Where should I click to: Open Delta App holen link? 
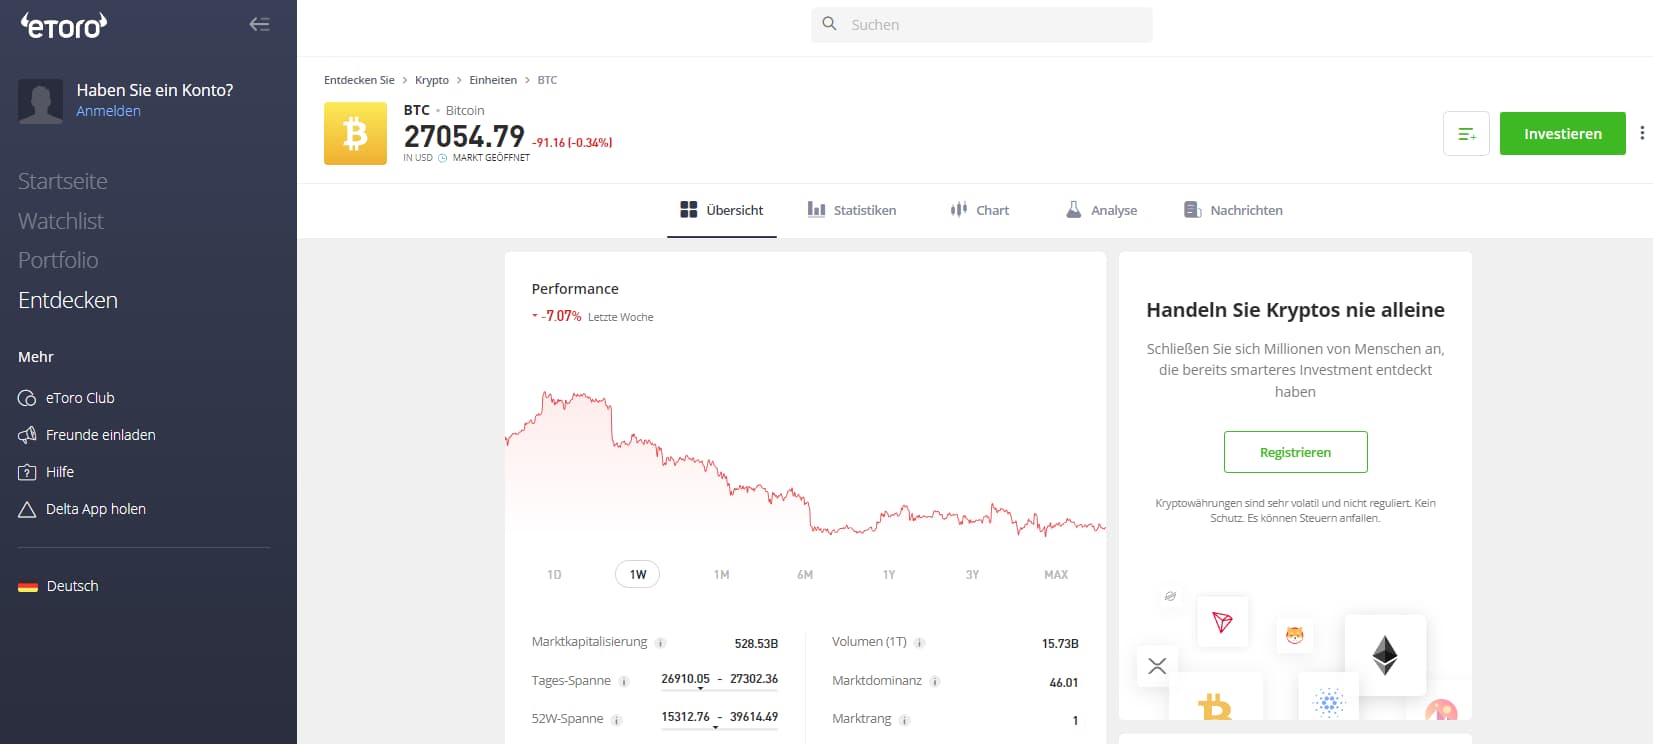[96, 509]
